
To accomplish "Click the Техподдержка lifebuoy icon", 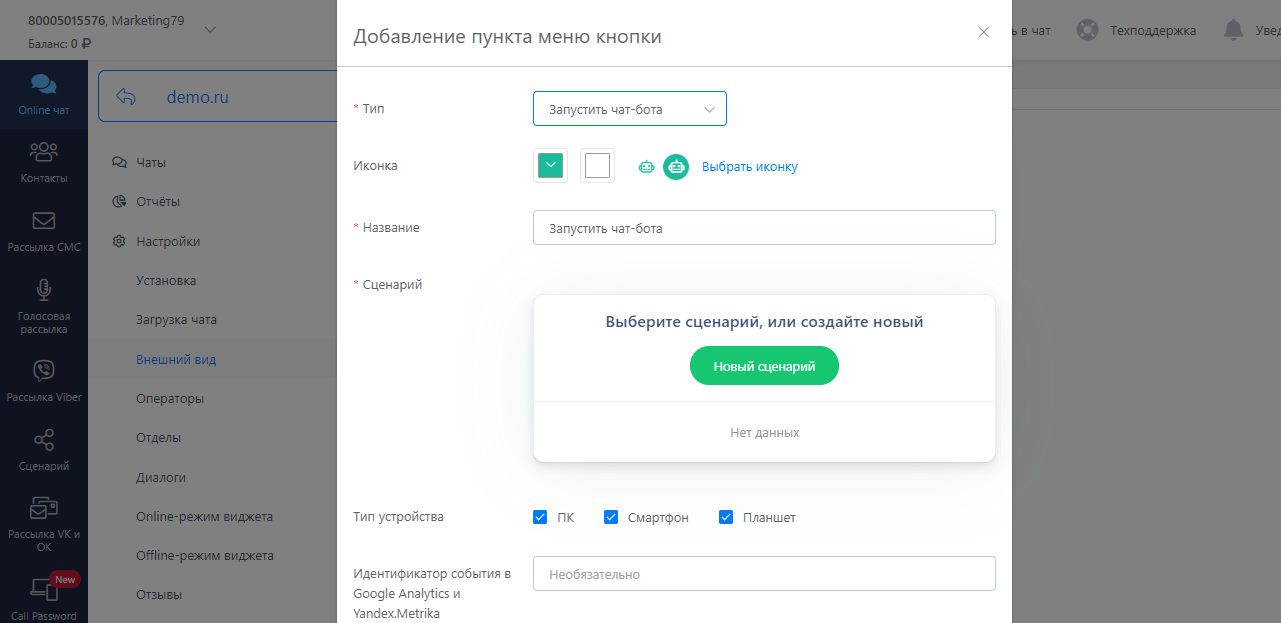I will coord(1087,30).
